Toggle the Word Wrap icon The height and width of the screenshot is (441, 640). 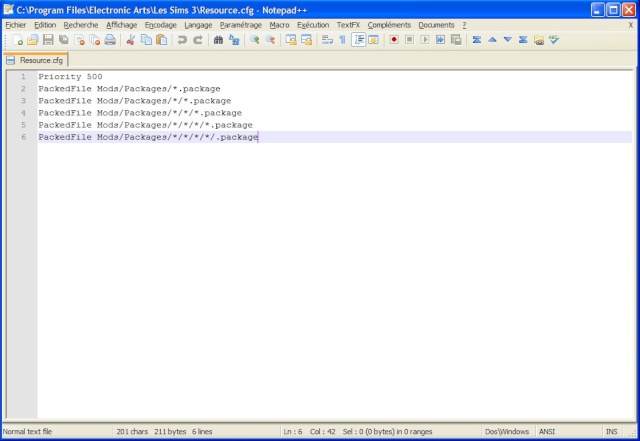coord(327,40)
